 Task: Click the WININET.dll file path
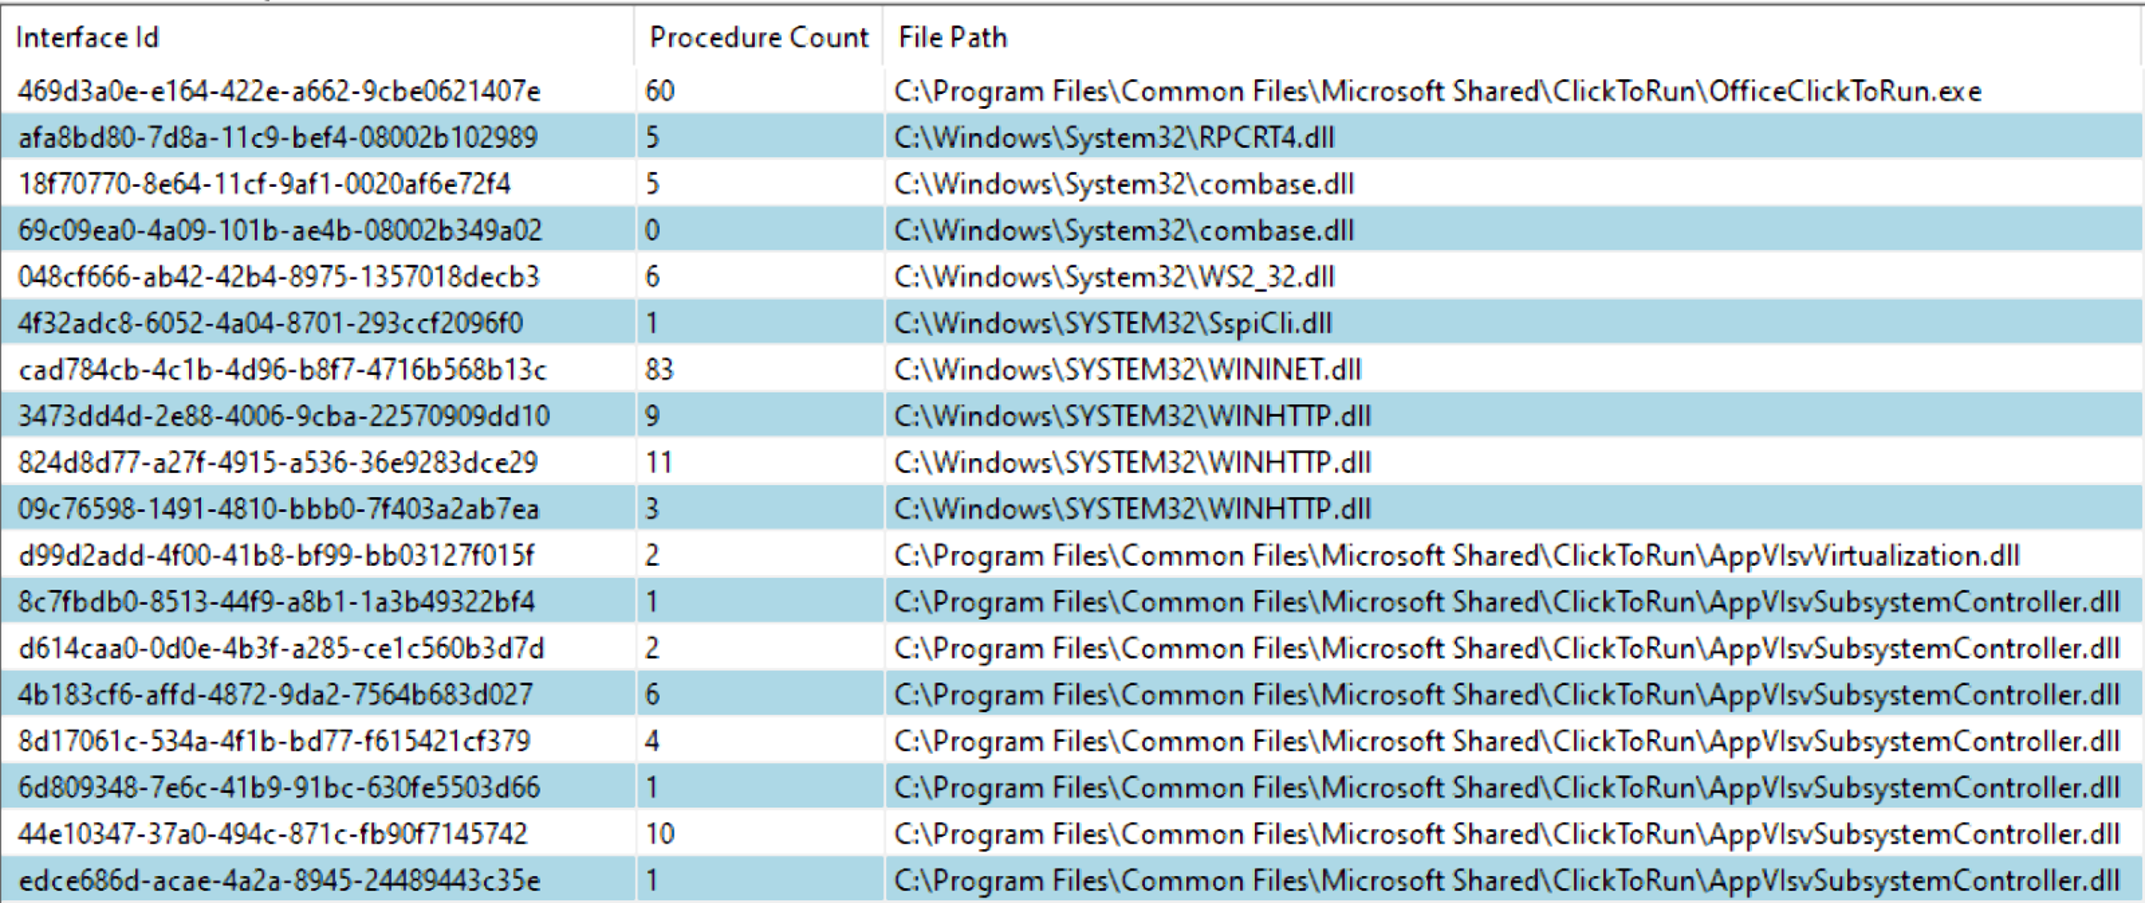pos(1127,370)
